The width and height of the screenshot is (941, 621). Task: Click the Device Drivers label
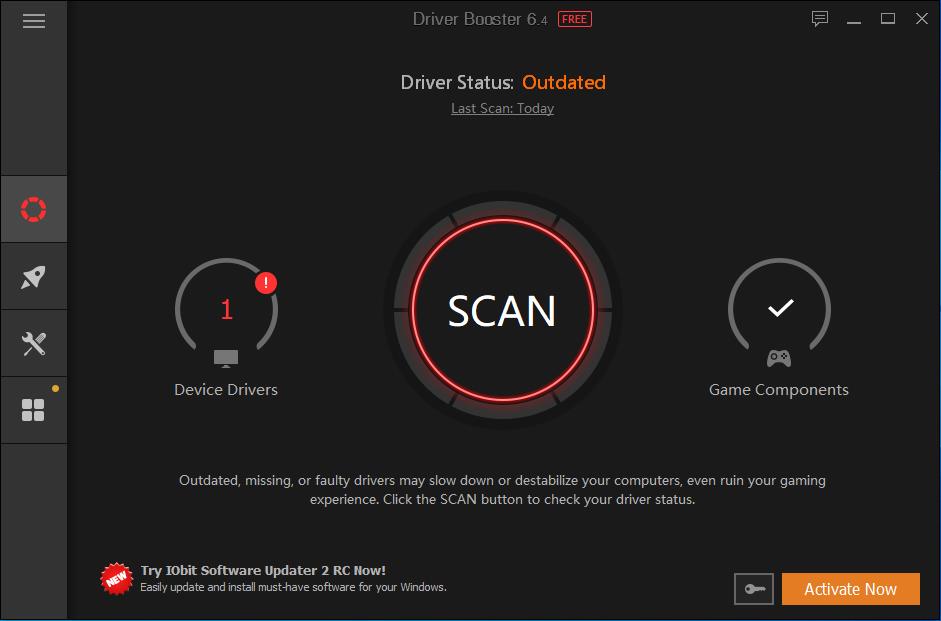(x=226, y=390)
